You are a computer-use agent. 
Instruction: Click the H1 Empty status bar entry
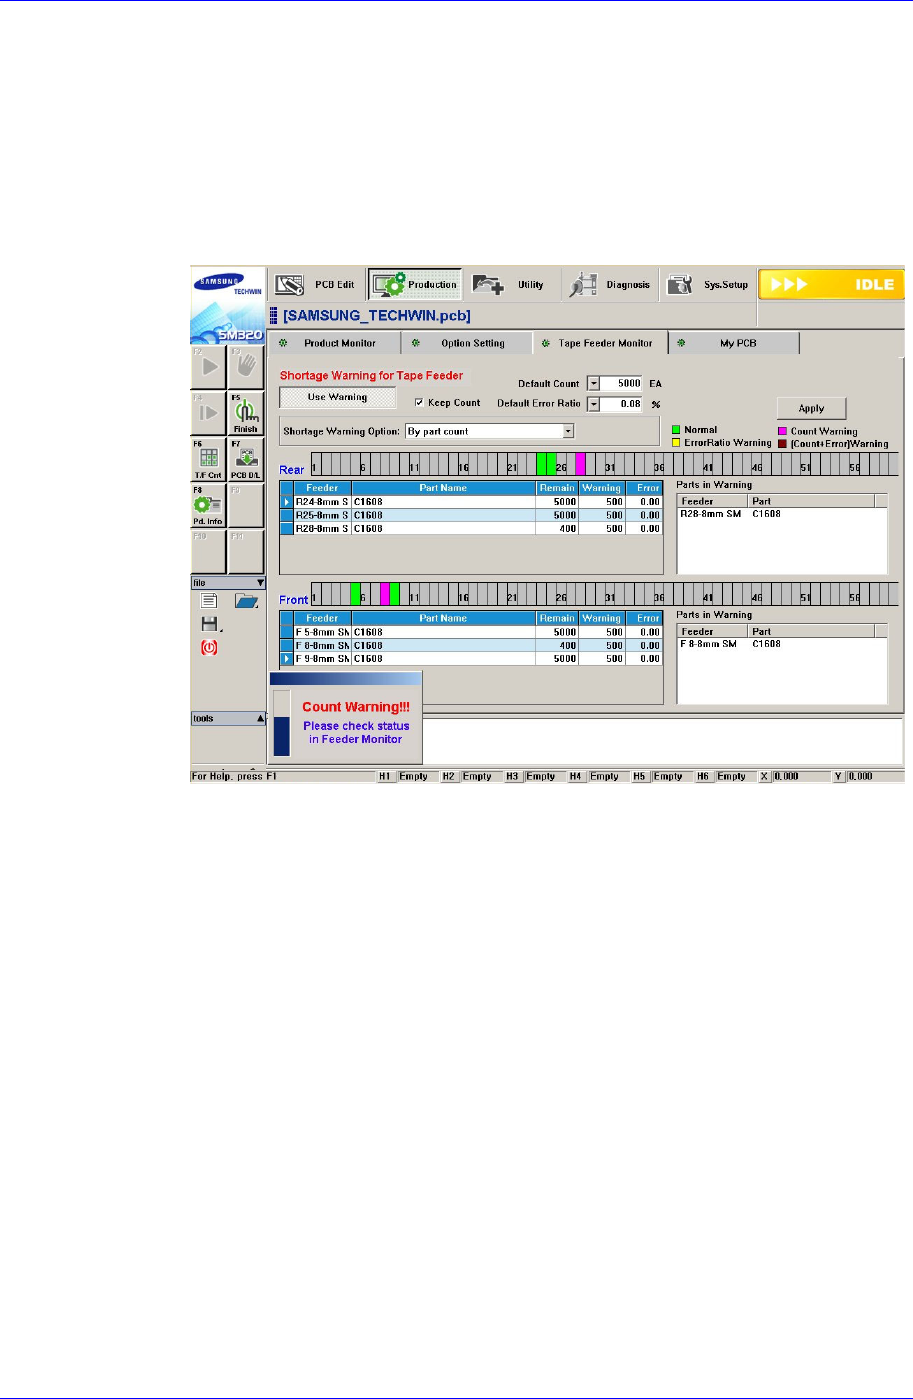(x=406, y=776)
